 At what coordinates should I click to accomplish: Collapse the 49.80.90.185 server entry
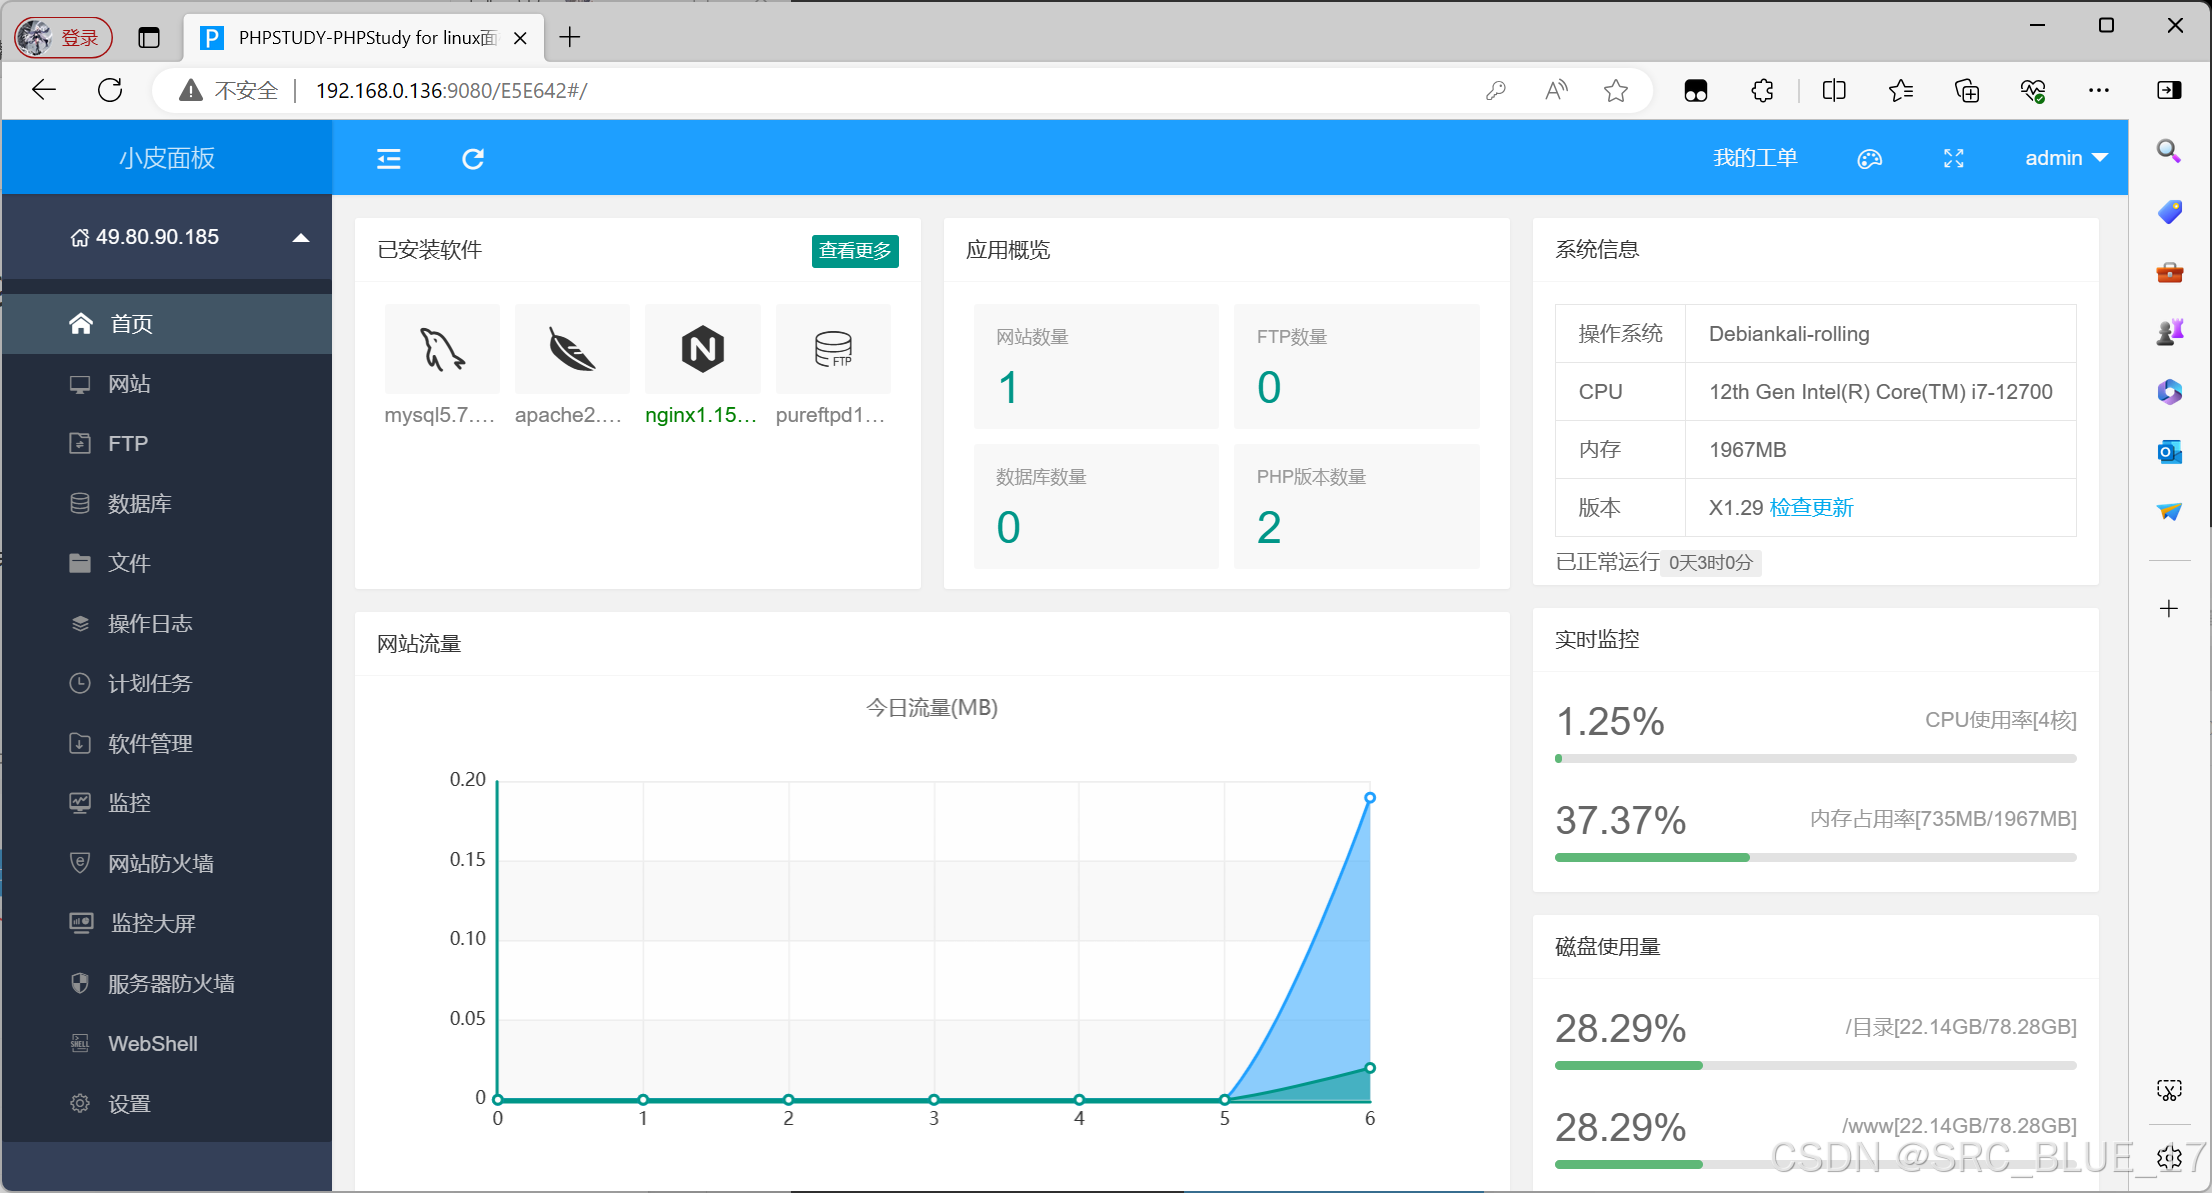pyautogui.click(x=300, y=237)
